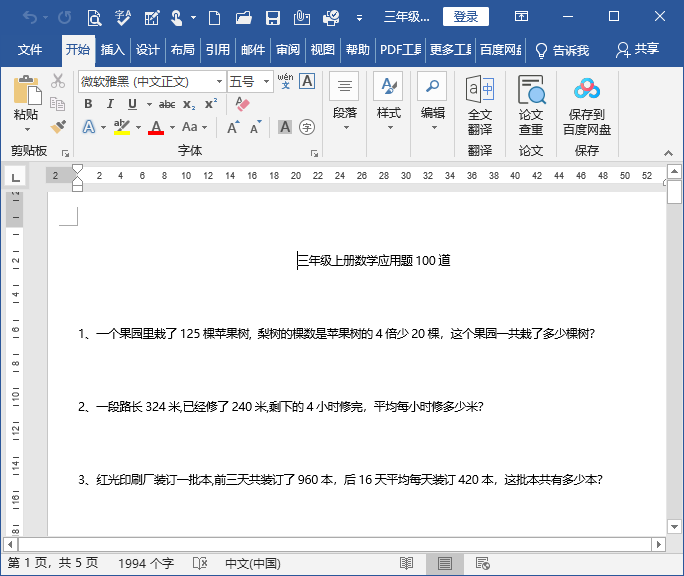Apply red font color
The width and height of the screenshot is (684, 576).
click(156, 127)
